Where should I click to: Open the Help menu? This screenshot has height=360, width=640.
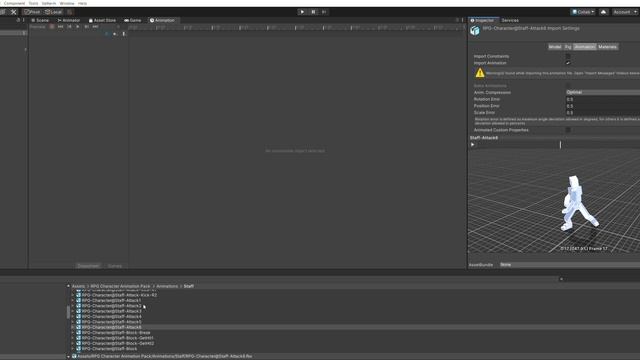click(x=82, y=3)
